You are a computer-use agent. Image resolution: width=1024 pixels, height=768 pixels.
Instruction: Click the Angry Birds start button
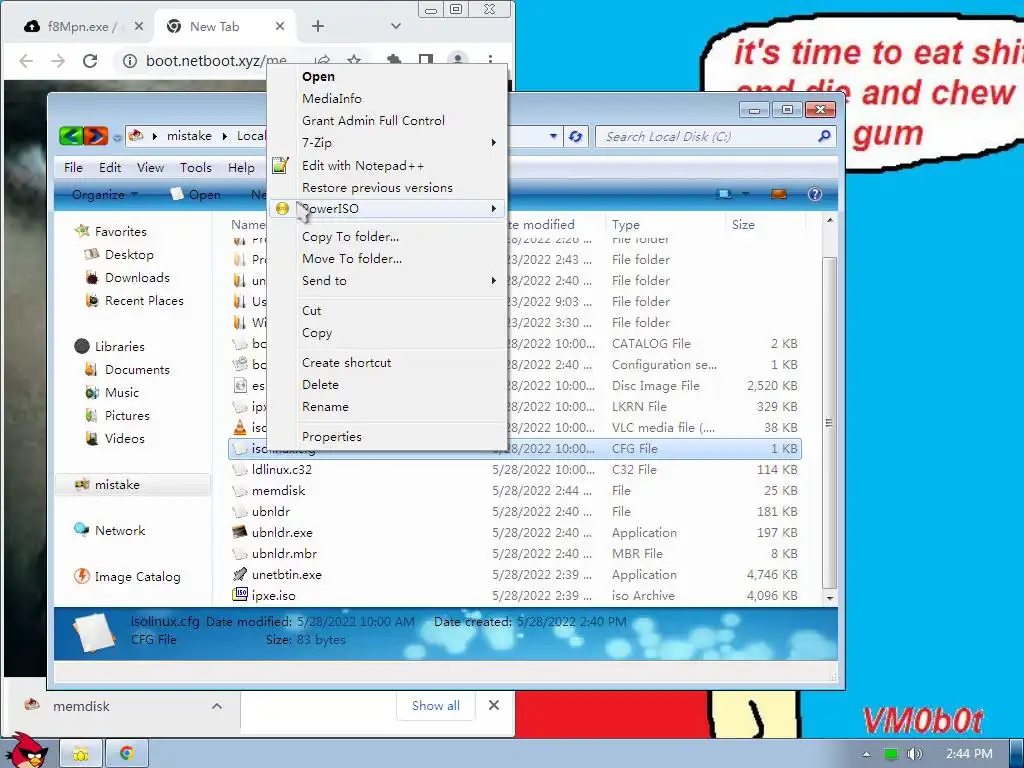click(x=27, y=751)
